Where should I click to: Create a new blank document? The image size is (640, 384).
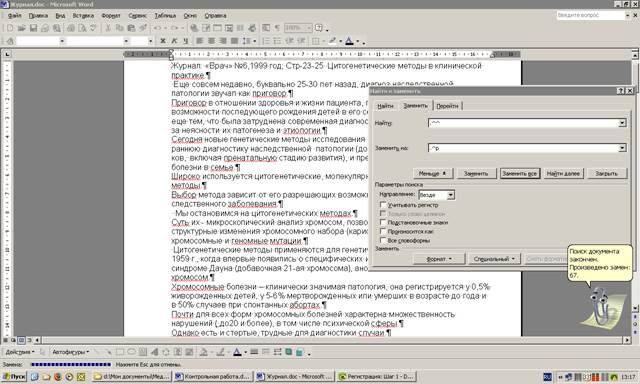point(10,28)
